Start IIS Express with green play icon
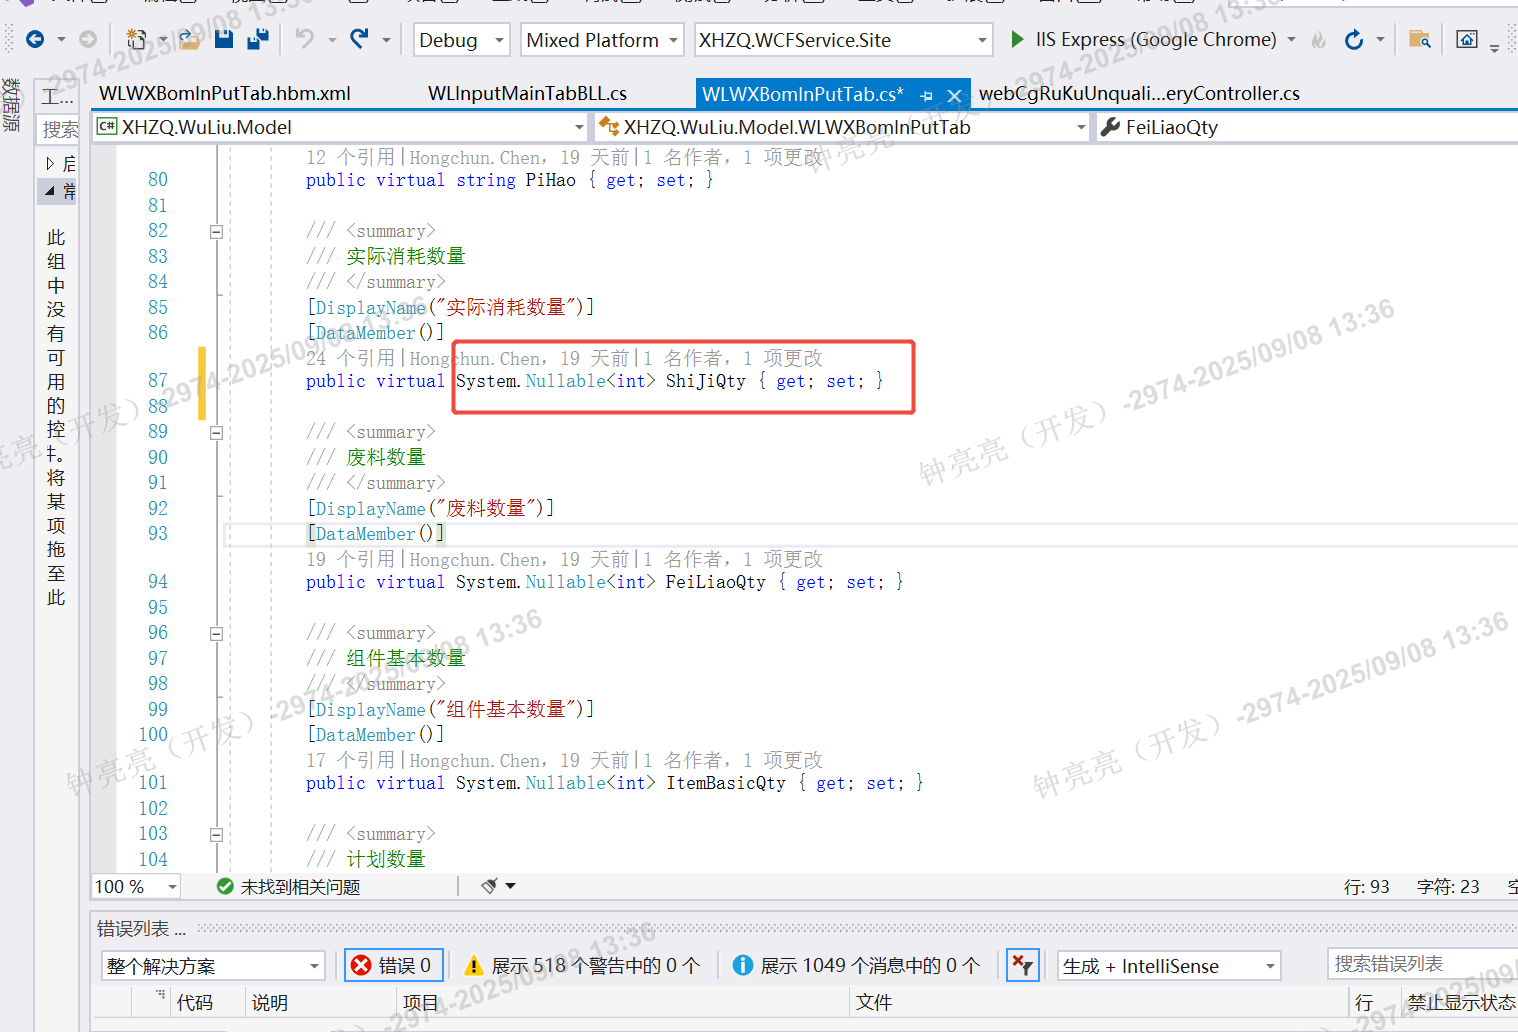Image resolution: width=1518 pixels, height=1032 pixels. (1018, 39)
